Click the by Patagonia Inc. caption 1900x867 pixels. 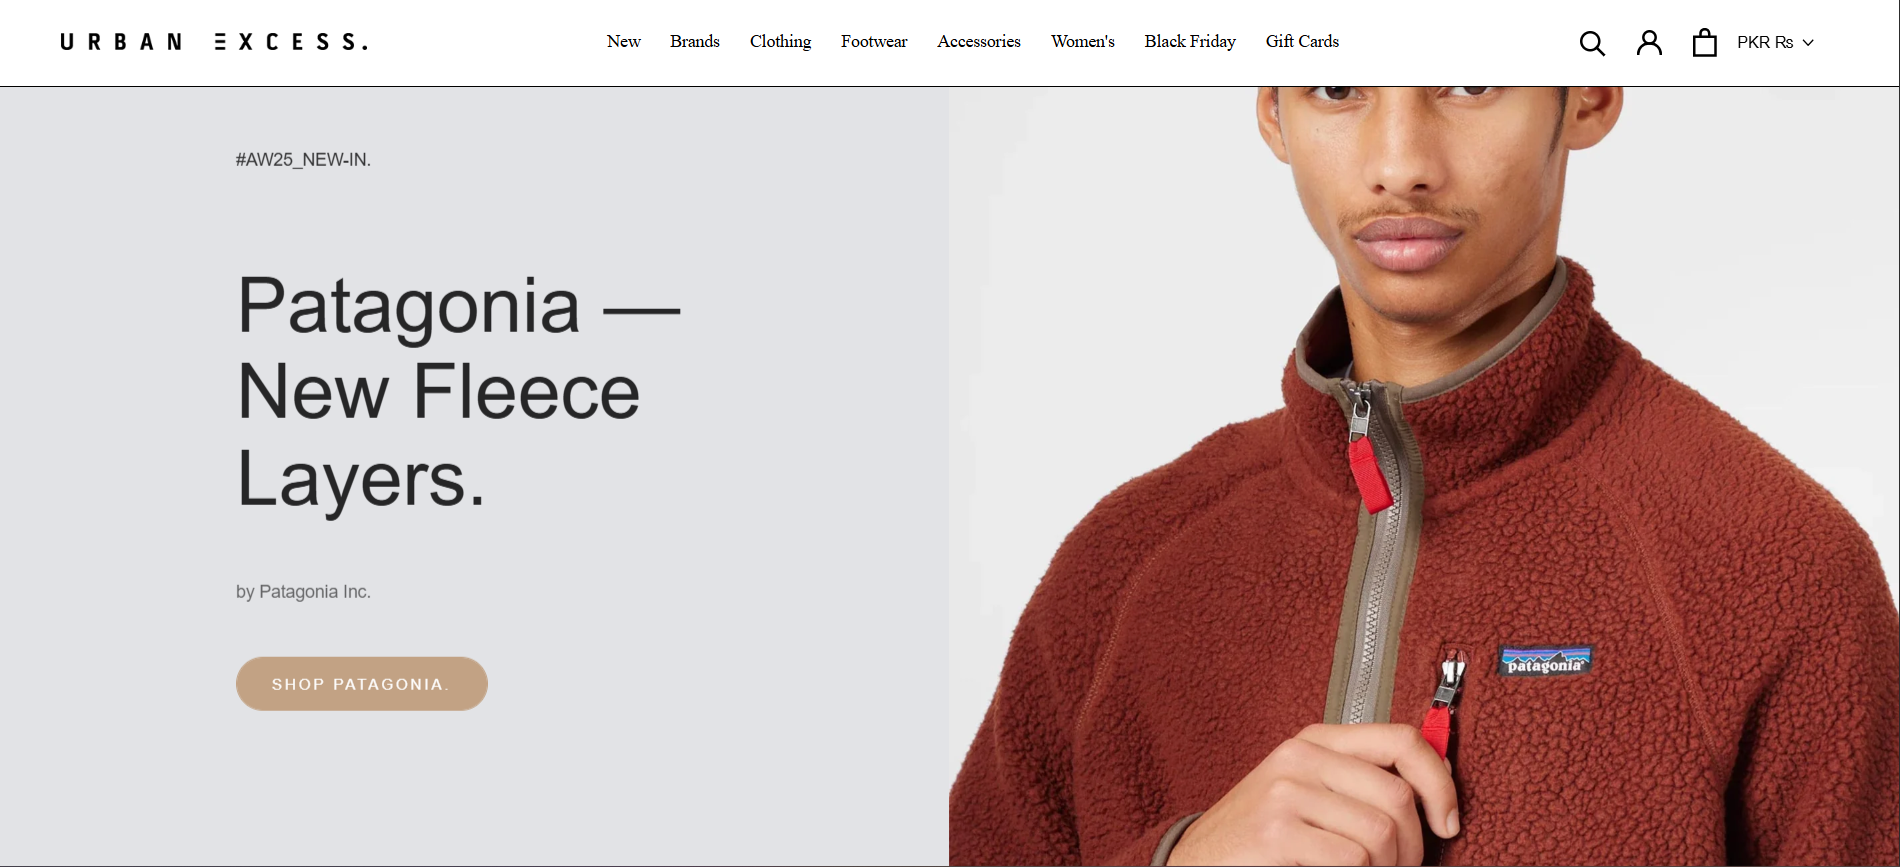tap(303, 592)
